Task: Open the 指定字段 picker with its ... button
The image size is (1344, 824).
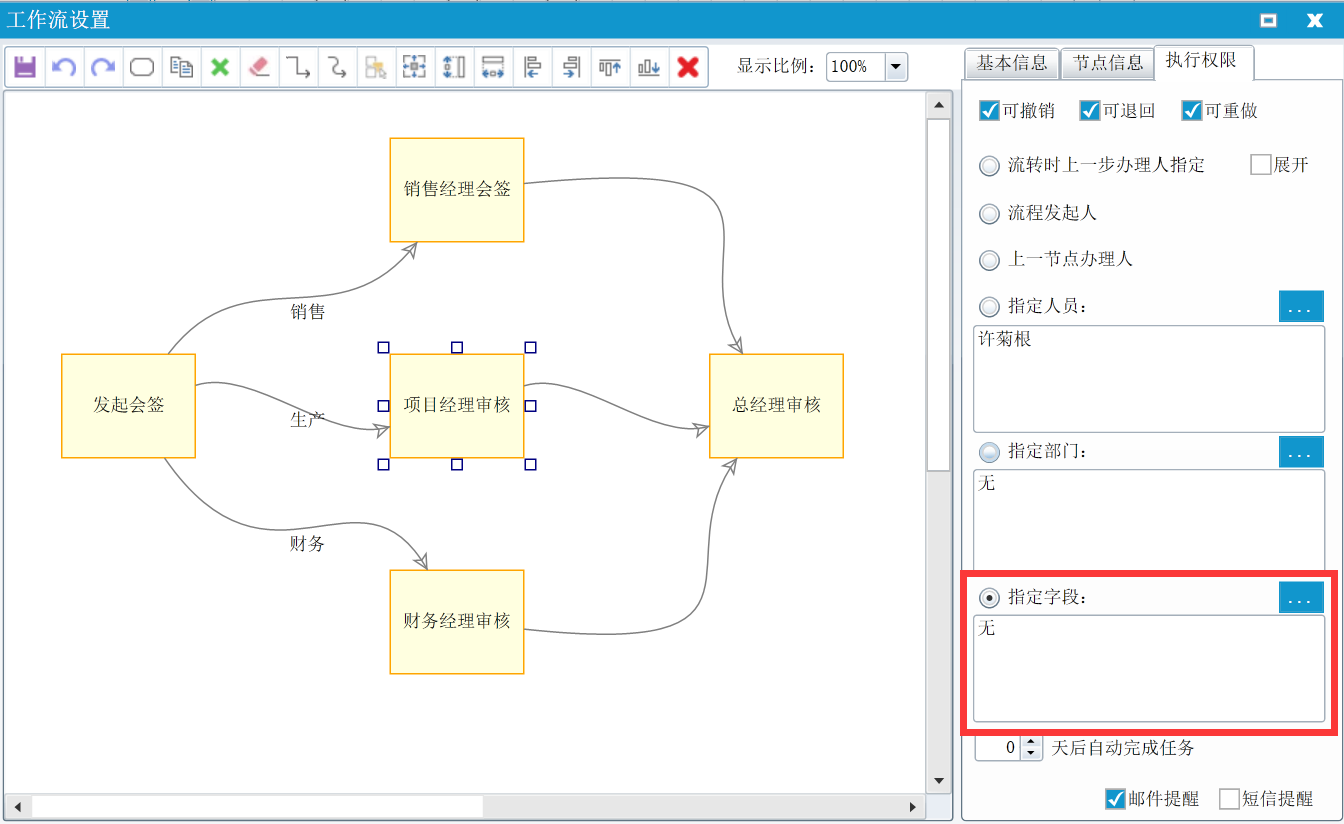Action: point(1301,598)
